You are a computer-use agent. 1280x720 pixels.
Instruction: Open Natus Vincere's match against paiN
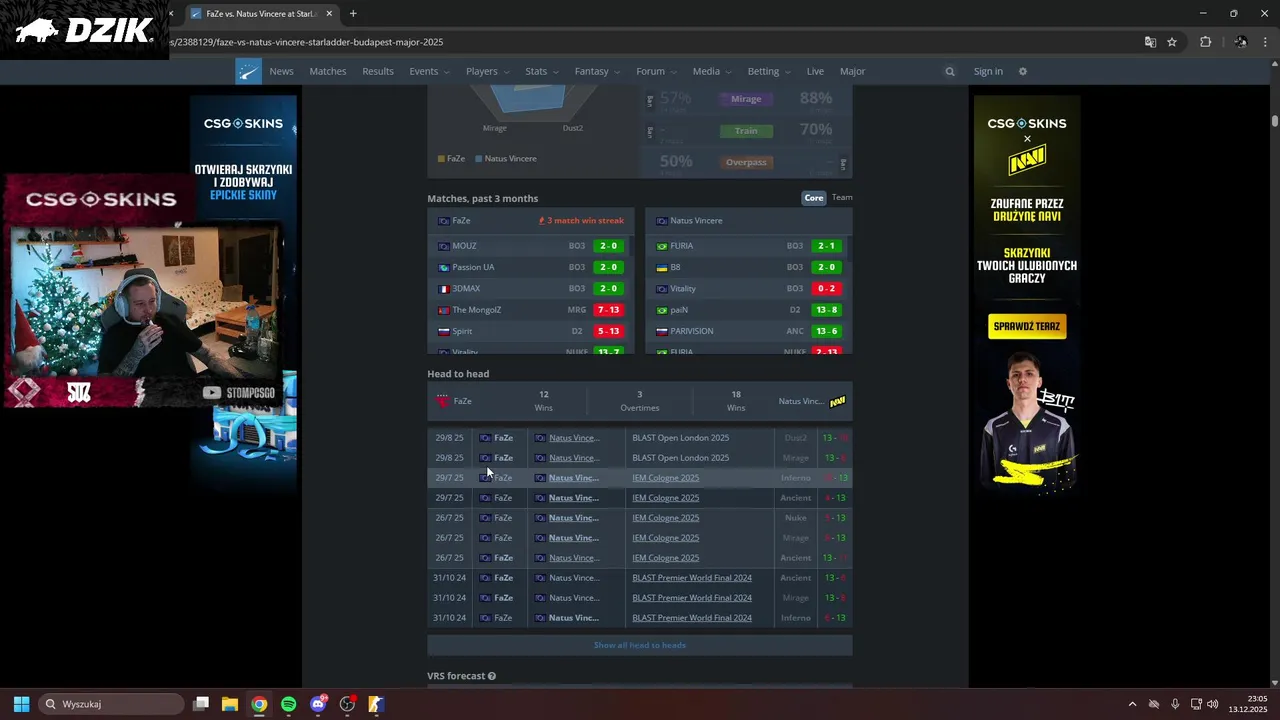tap(749, 310)
